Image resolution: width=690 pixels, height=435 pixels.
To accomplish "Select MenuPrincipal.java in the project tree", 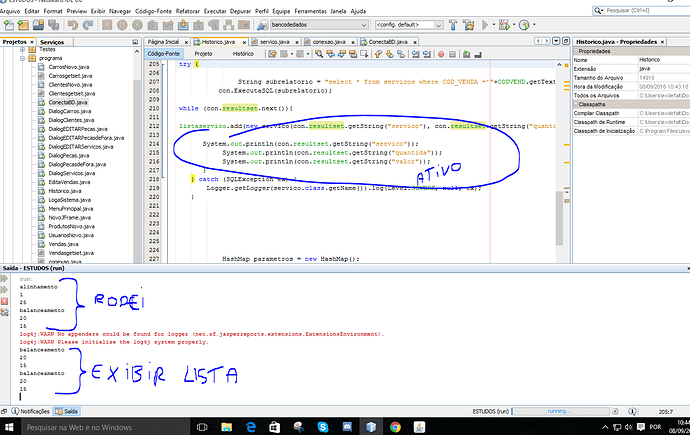I will coord(70,208).
